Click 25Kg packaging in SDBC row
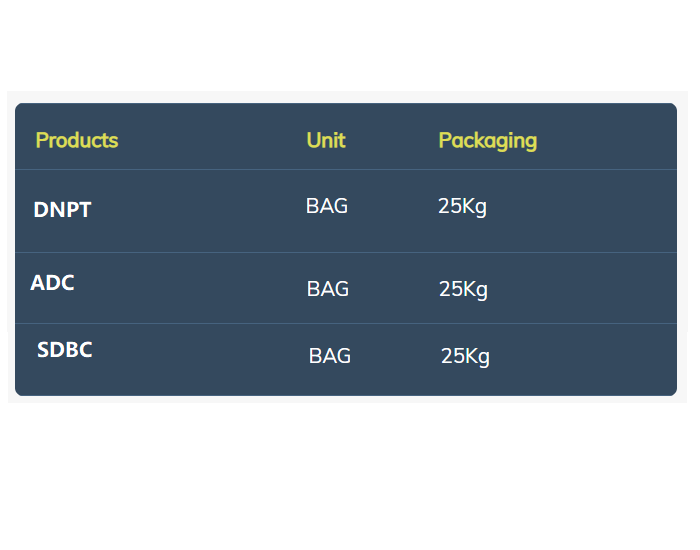Viewport: 700px width, 550px height. point(465,357)
